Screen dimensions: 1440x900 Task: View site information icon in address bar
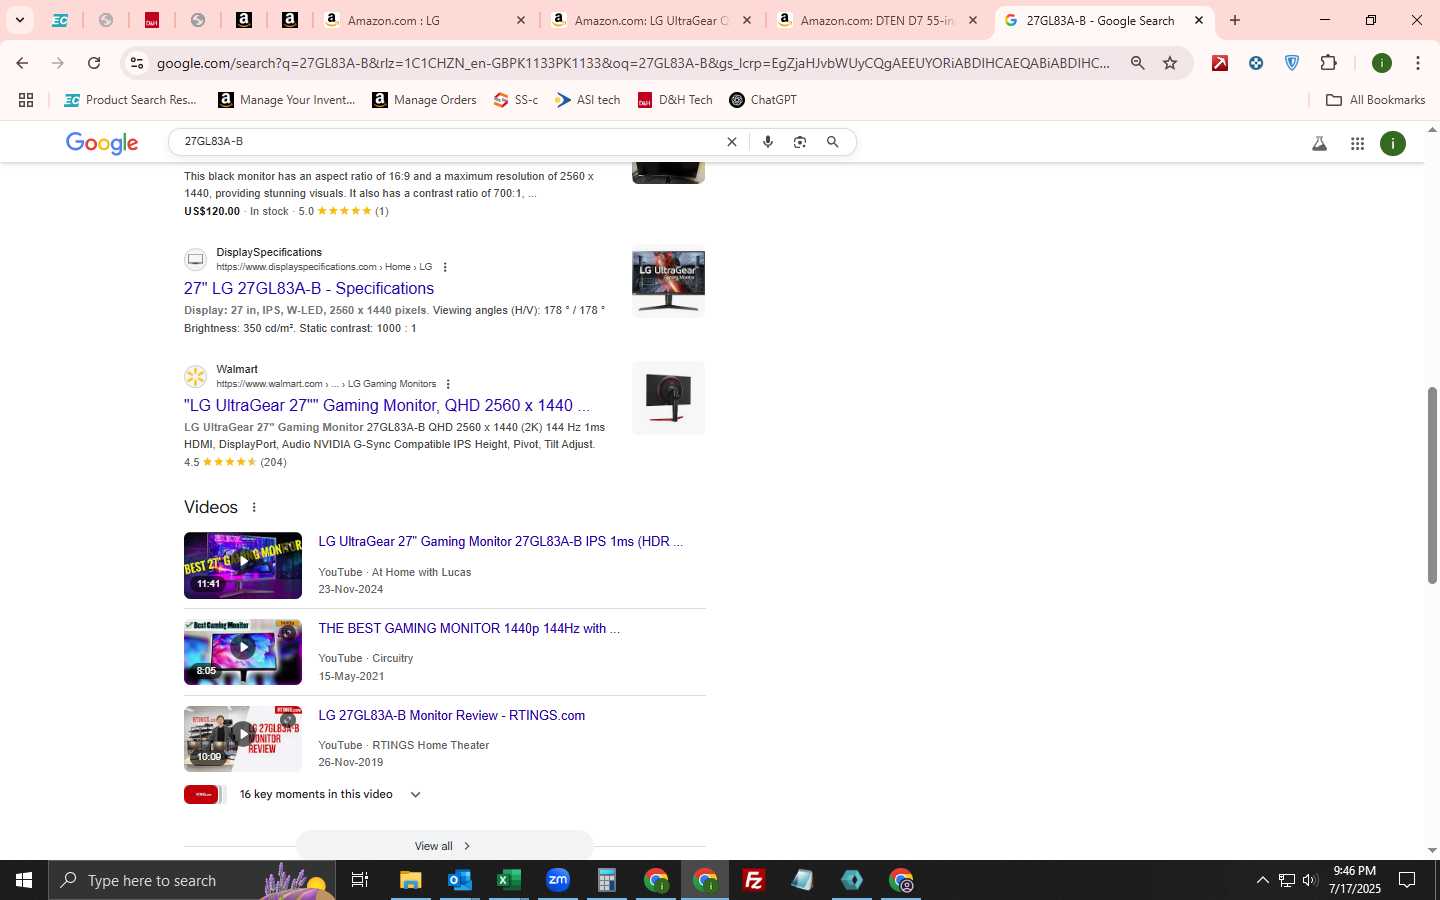coord(137,63)
